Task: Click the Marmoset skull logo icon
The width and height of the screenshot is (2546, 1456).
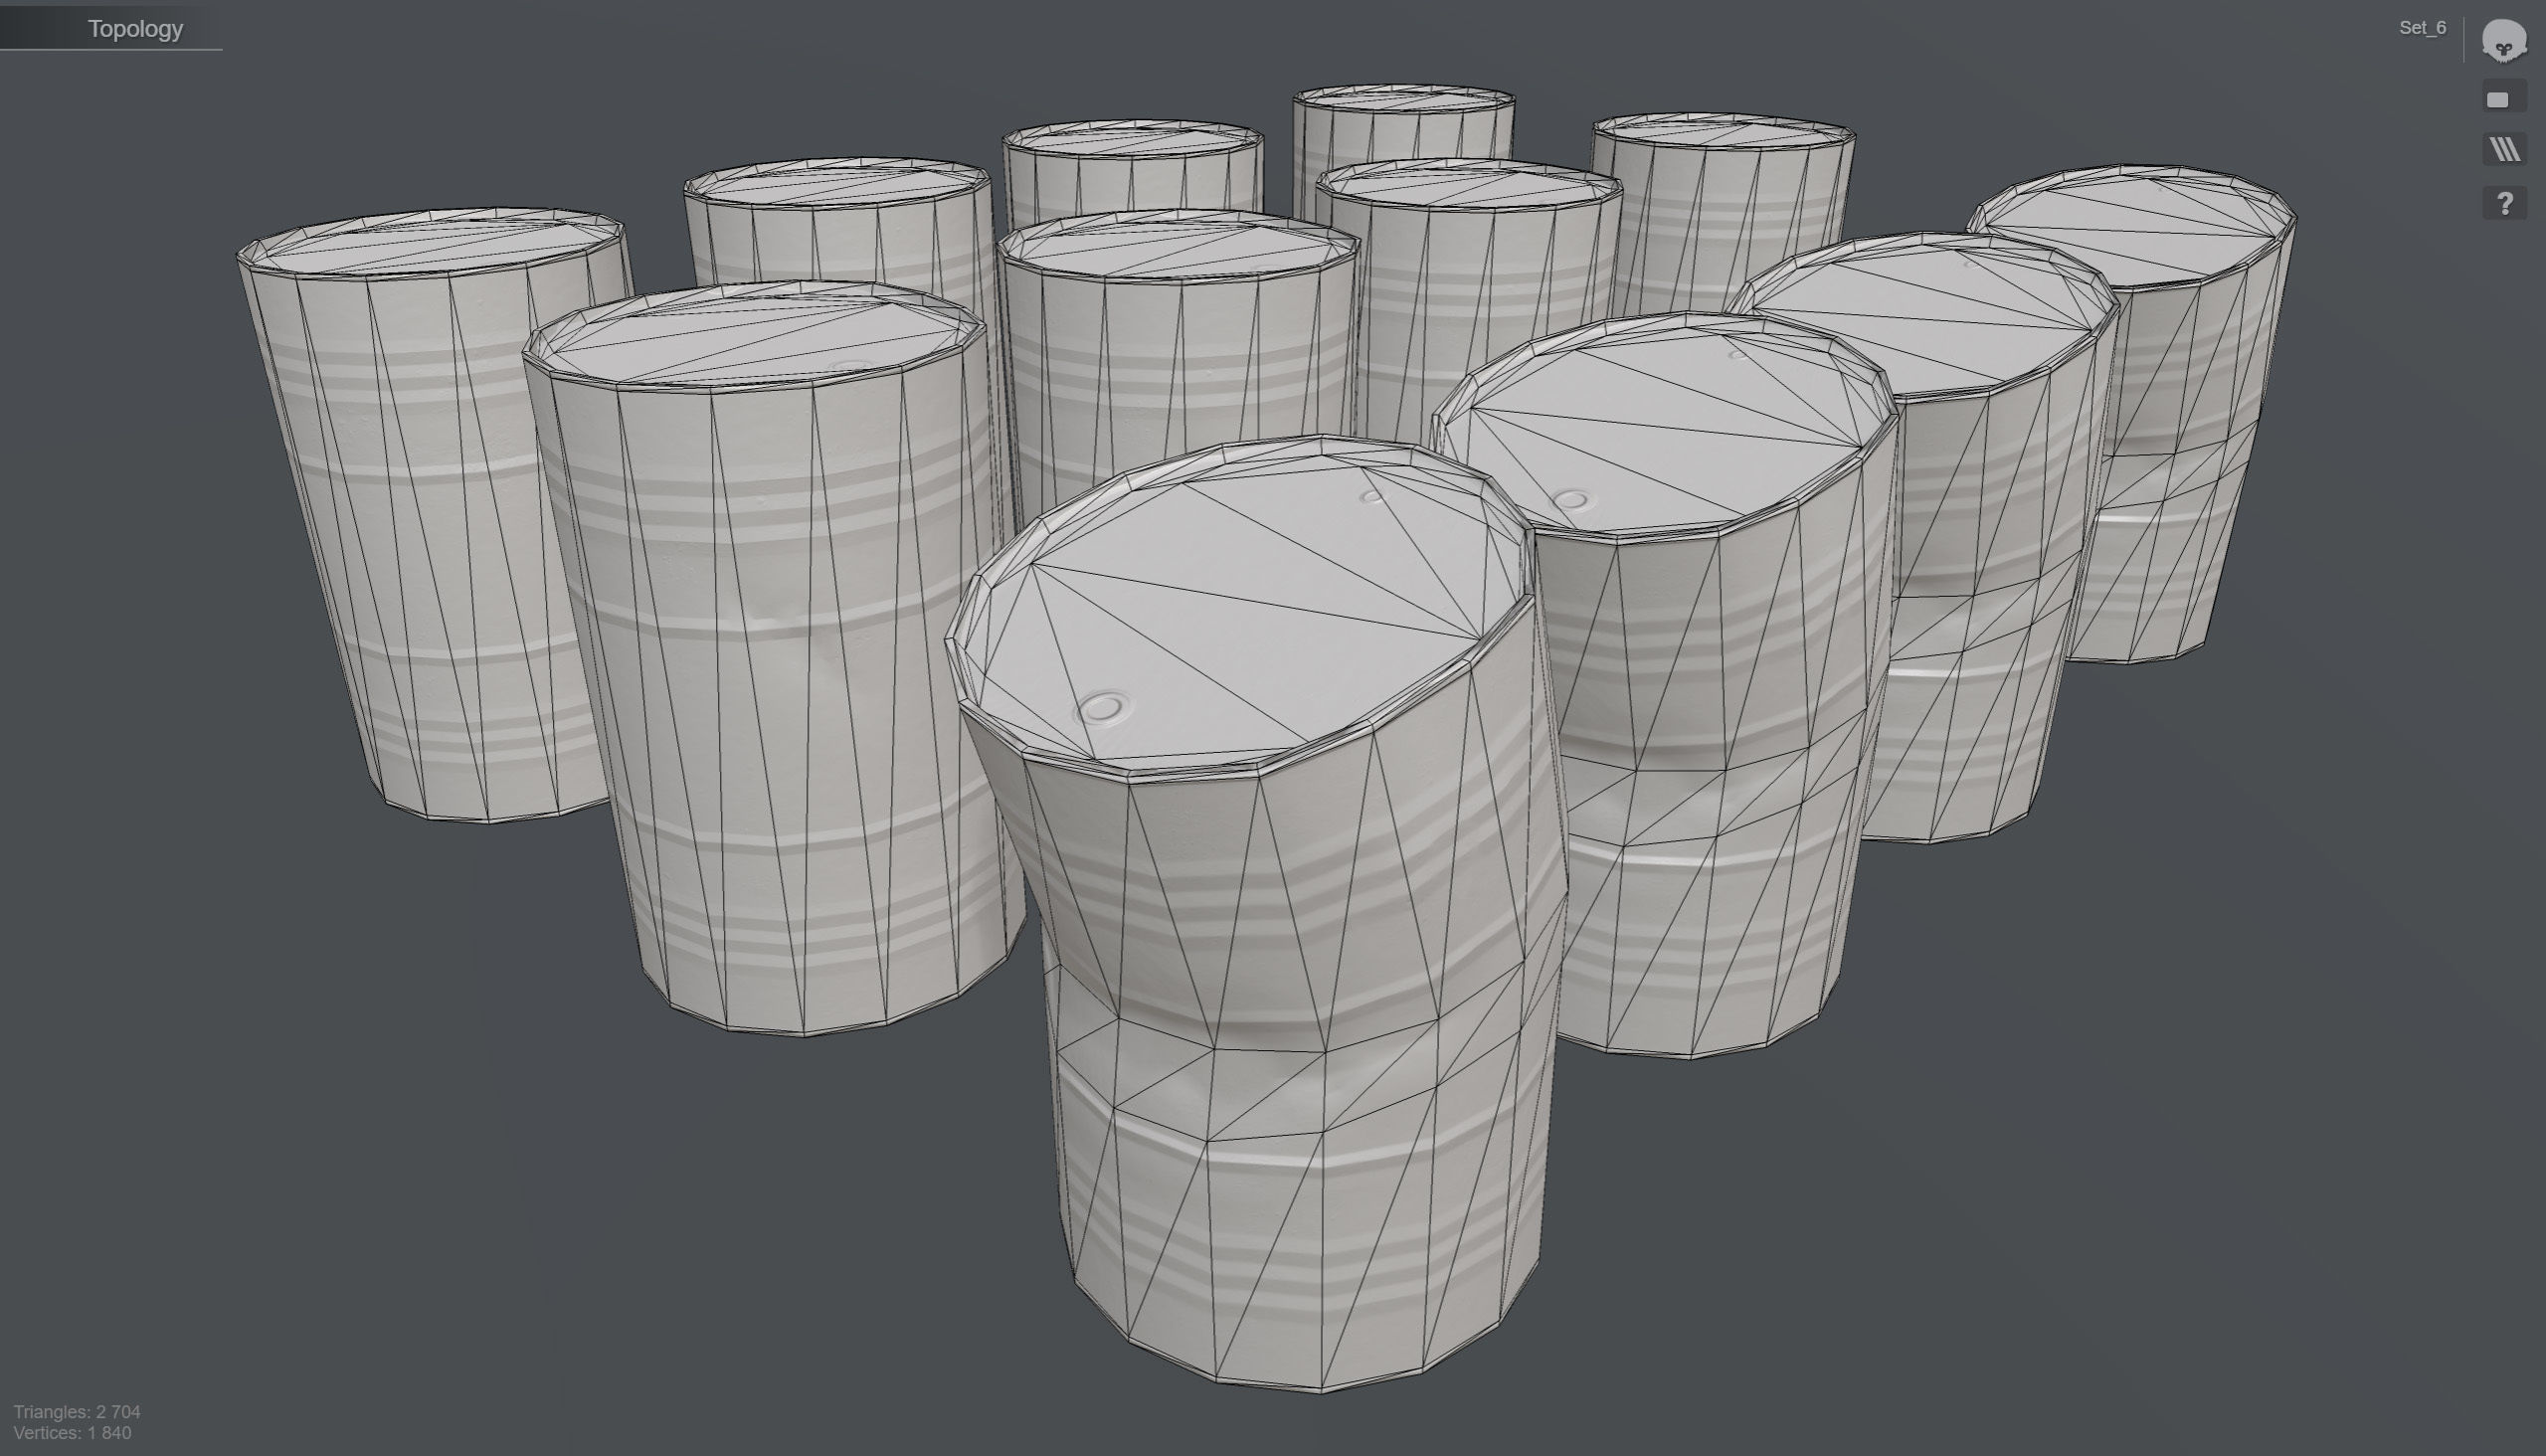Action: (x=2504, y=41)
